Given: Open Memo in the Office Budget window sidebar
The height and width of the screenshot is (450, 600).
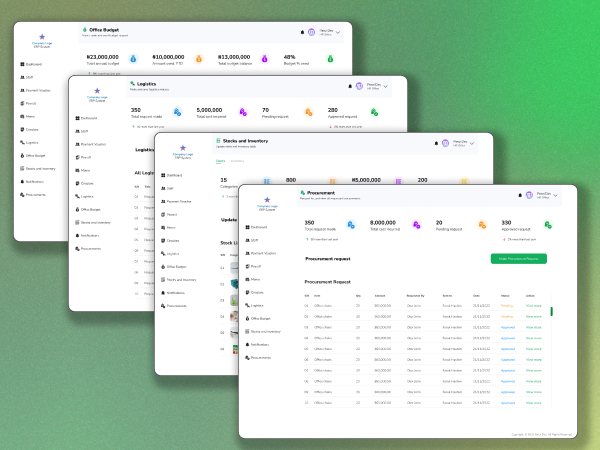Looking at the screenshot, I should point(28,116).
